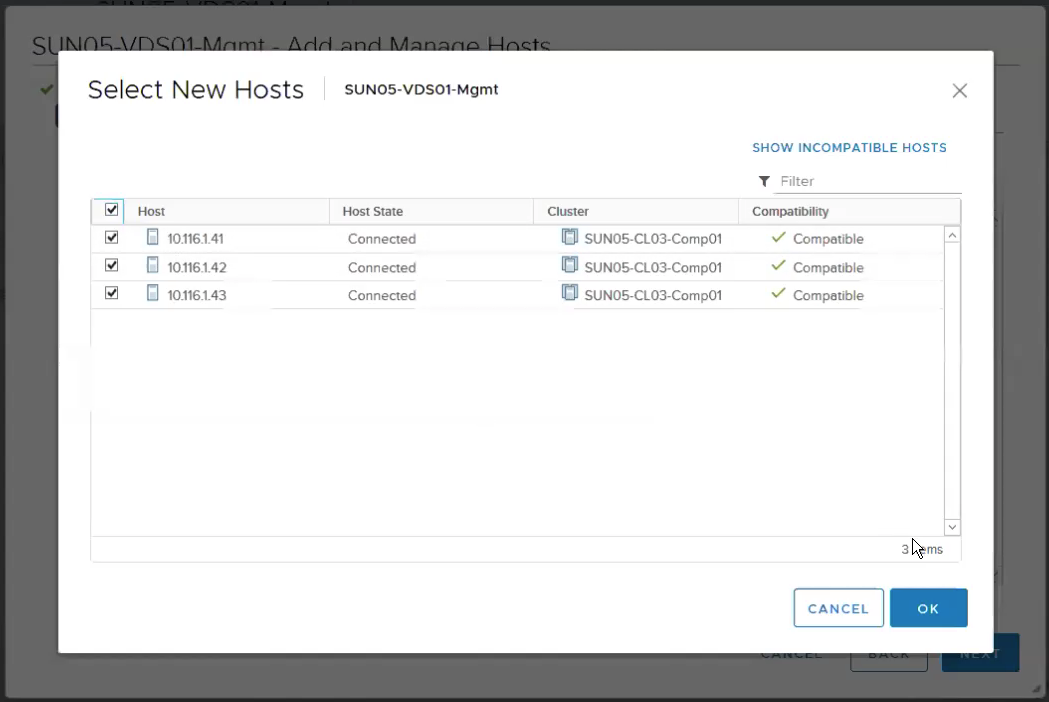Close the Select New Hosts dialog
The width and height of the screenshot is (1049, 702).
tap(959, 90)
